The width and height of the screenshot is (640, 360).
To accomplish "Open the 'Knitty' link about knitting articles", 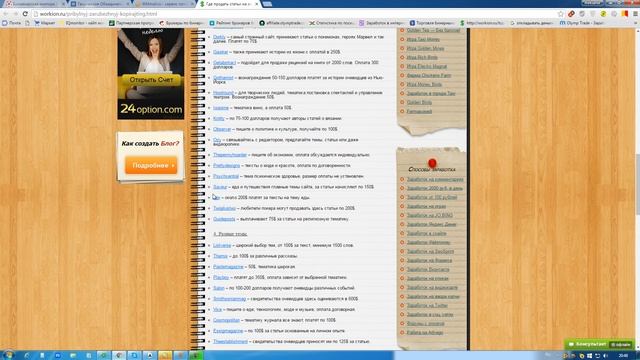I will 219,118.
